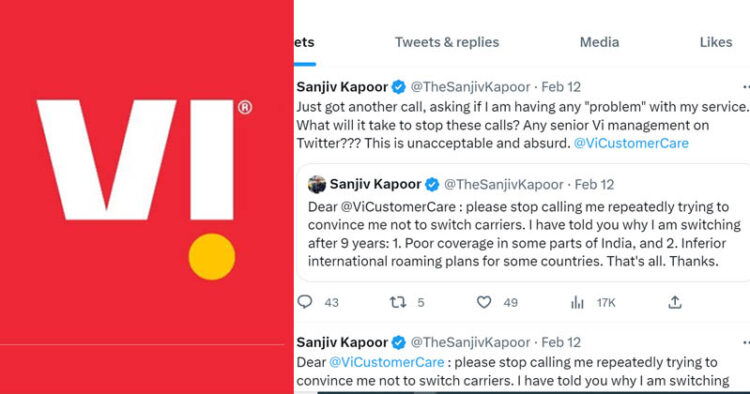Viewport: 750px width, 394px height.
Task: Share the tweet using the upload icon
Action: (675, 302)
